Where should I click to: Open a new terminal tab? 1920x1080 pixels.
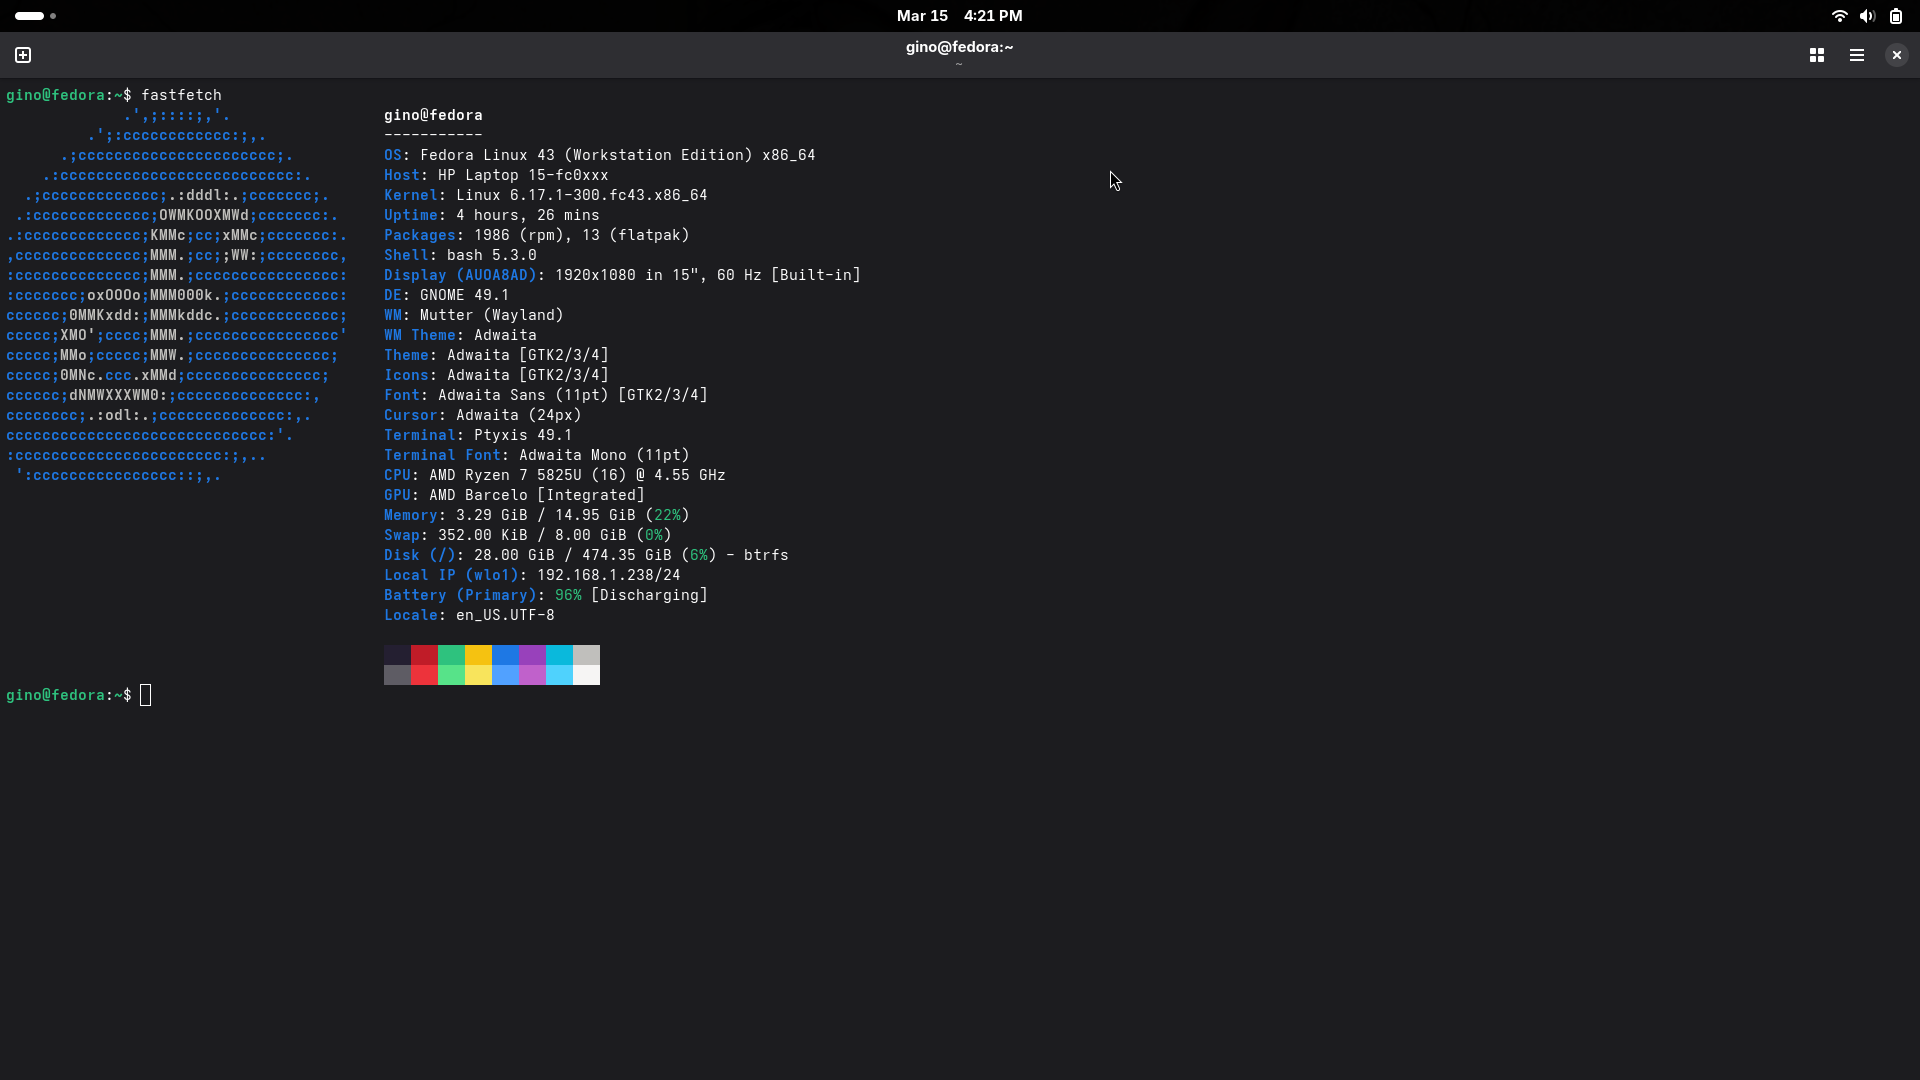[x=23, y=55]
